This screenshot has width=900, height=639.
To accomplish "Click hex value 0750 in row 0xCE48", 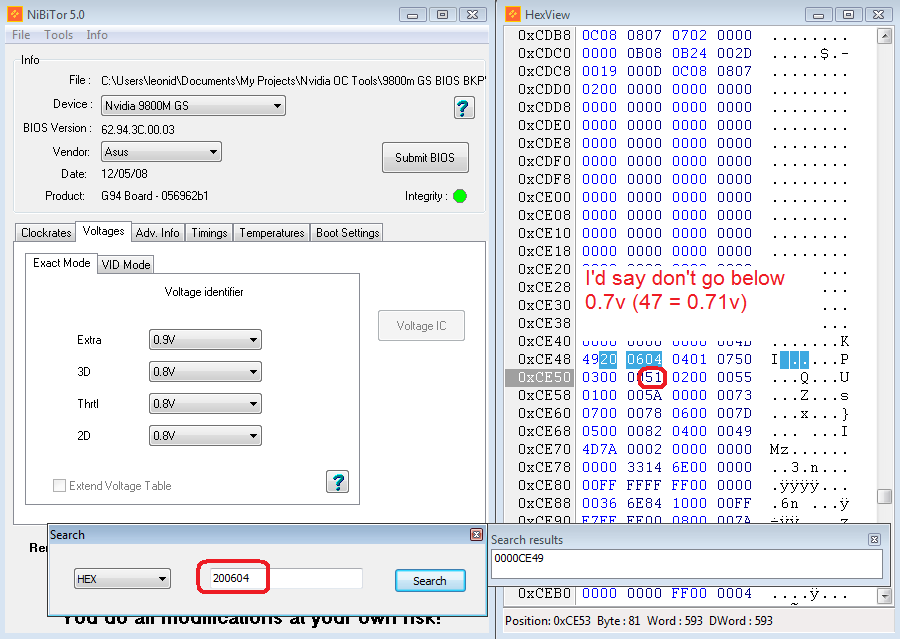I will tap(734, 359).
